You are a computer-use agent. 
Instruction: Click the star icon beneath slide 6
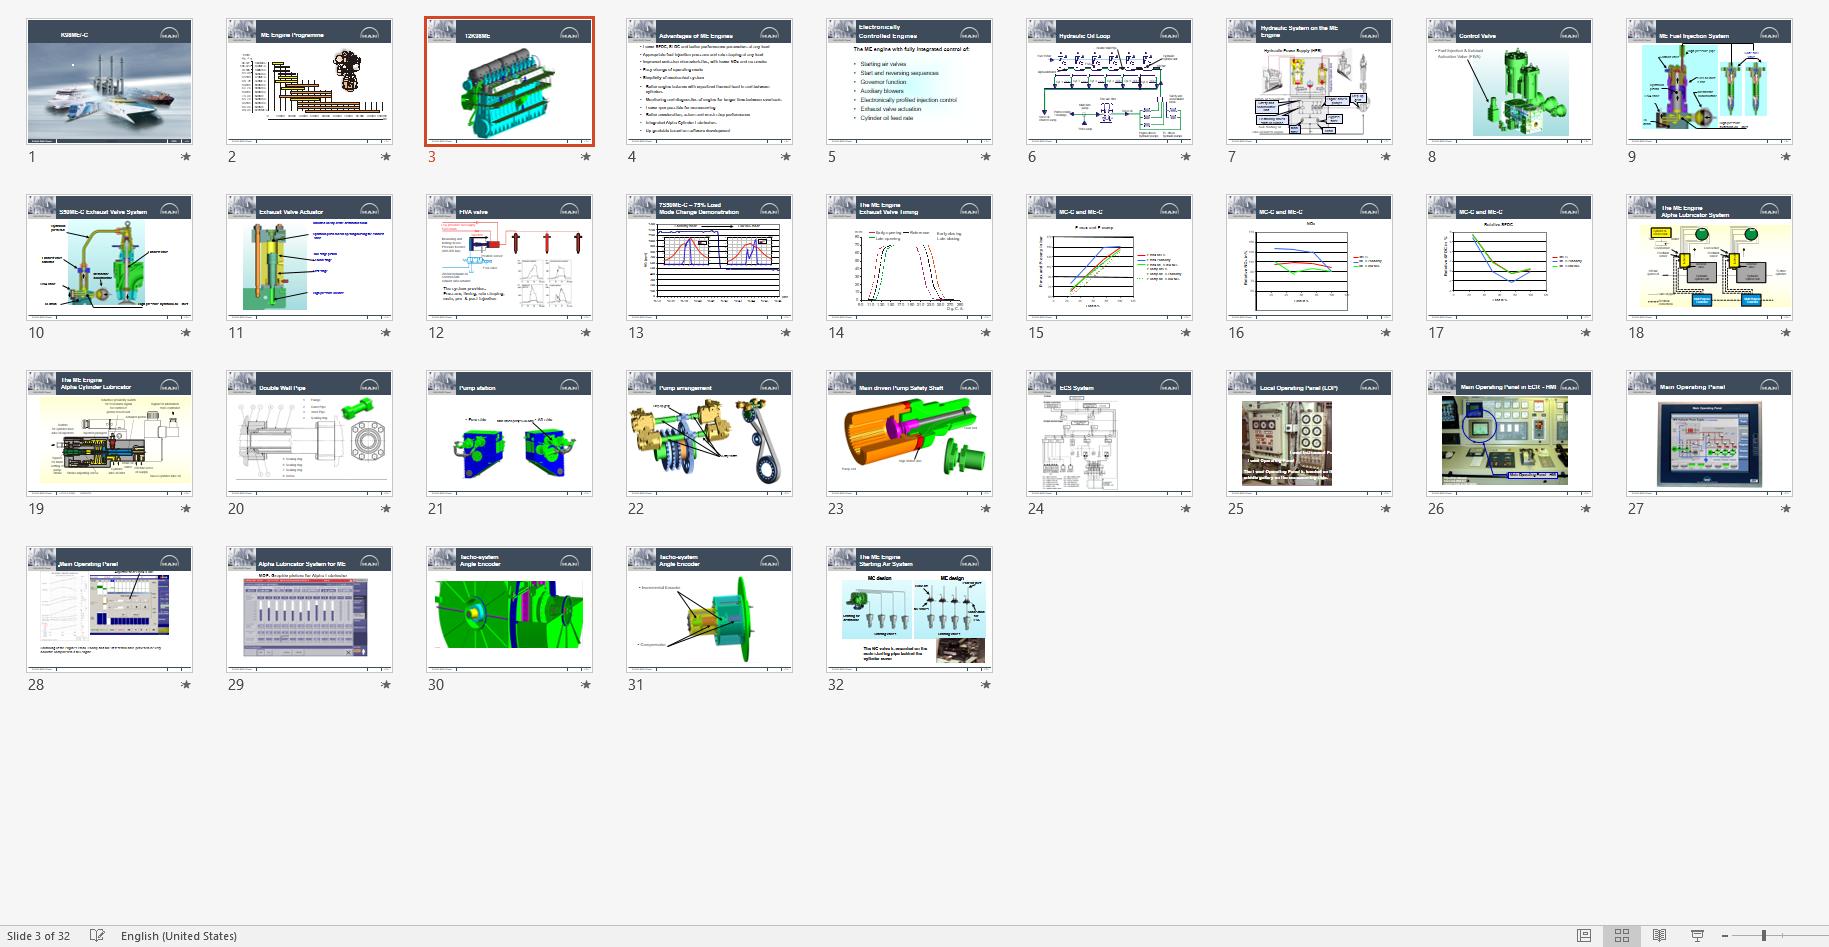click(1186, 157)
